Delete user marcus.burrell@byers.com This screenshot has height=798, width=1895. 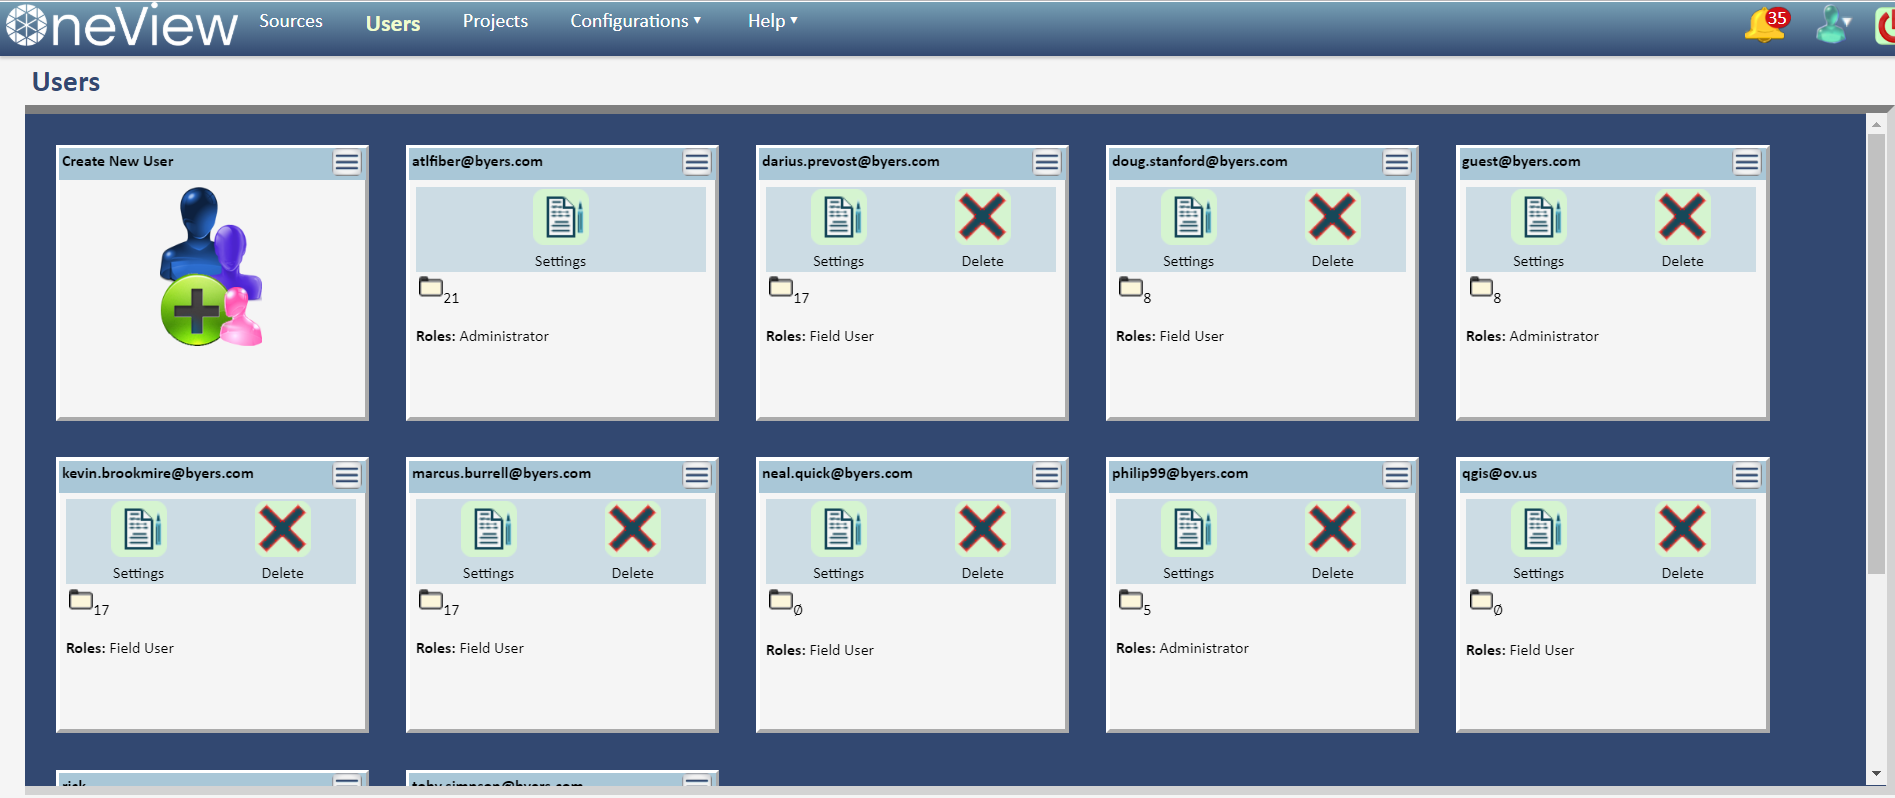(x=632, y=530)
